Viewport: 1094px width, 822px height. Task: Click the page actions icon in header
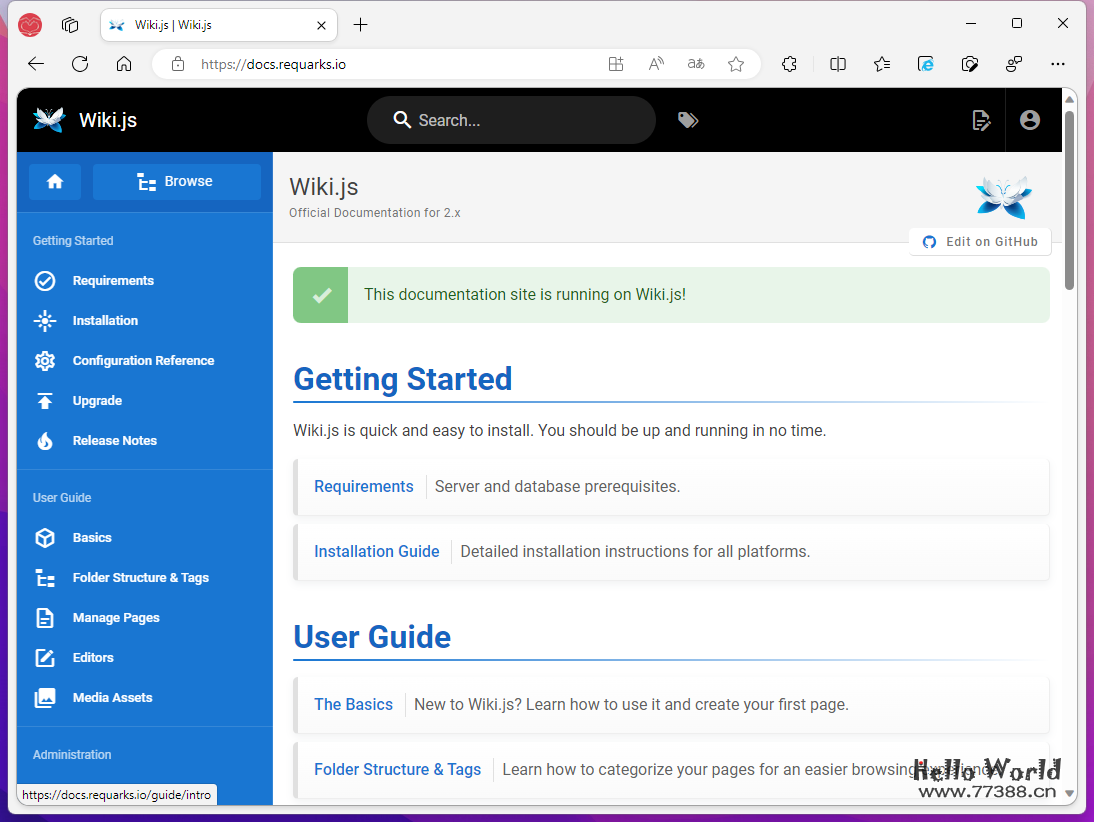click(981, 120)
